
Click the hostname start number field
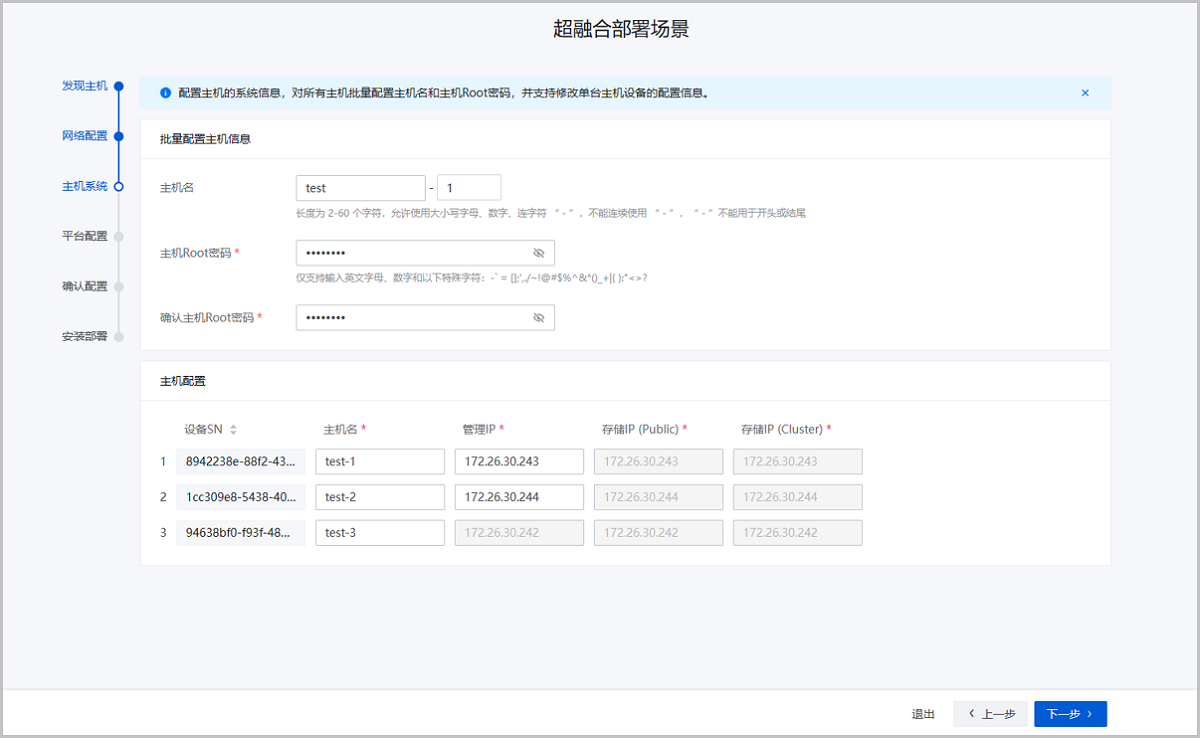[x=468, y=188]
